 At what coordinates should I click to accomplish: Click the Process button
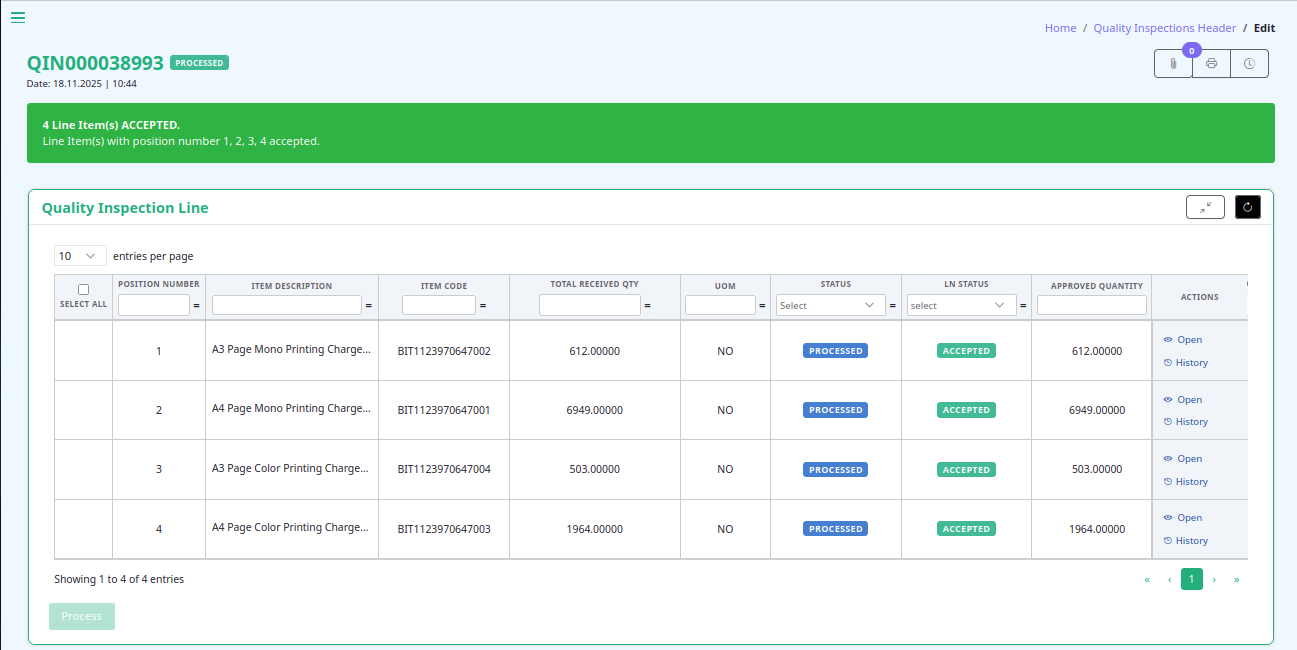tap(82, 616)
